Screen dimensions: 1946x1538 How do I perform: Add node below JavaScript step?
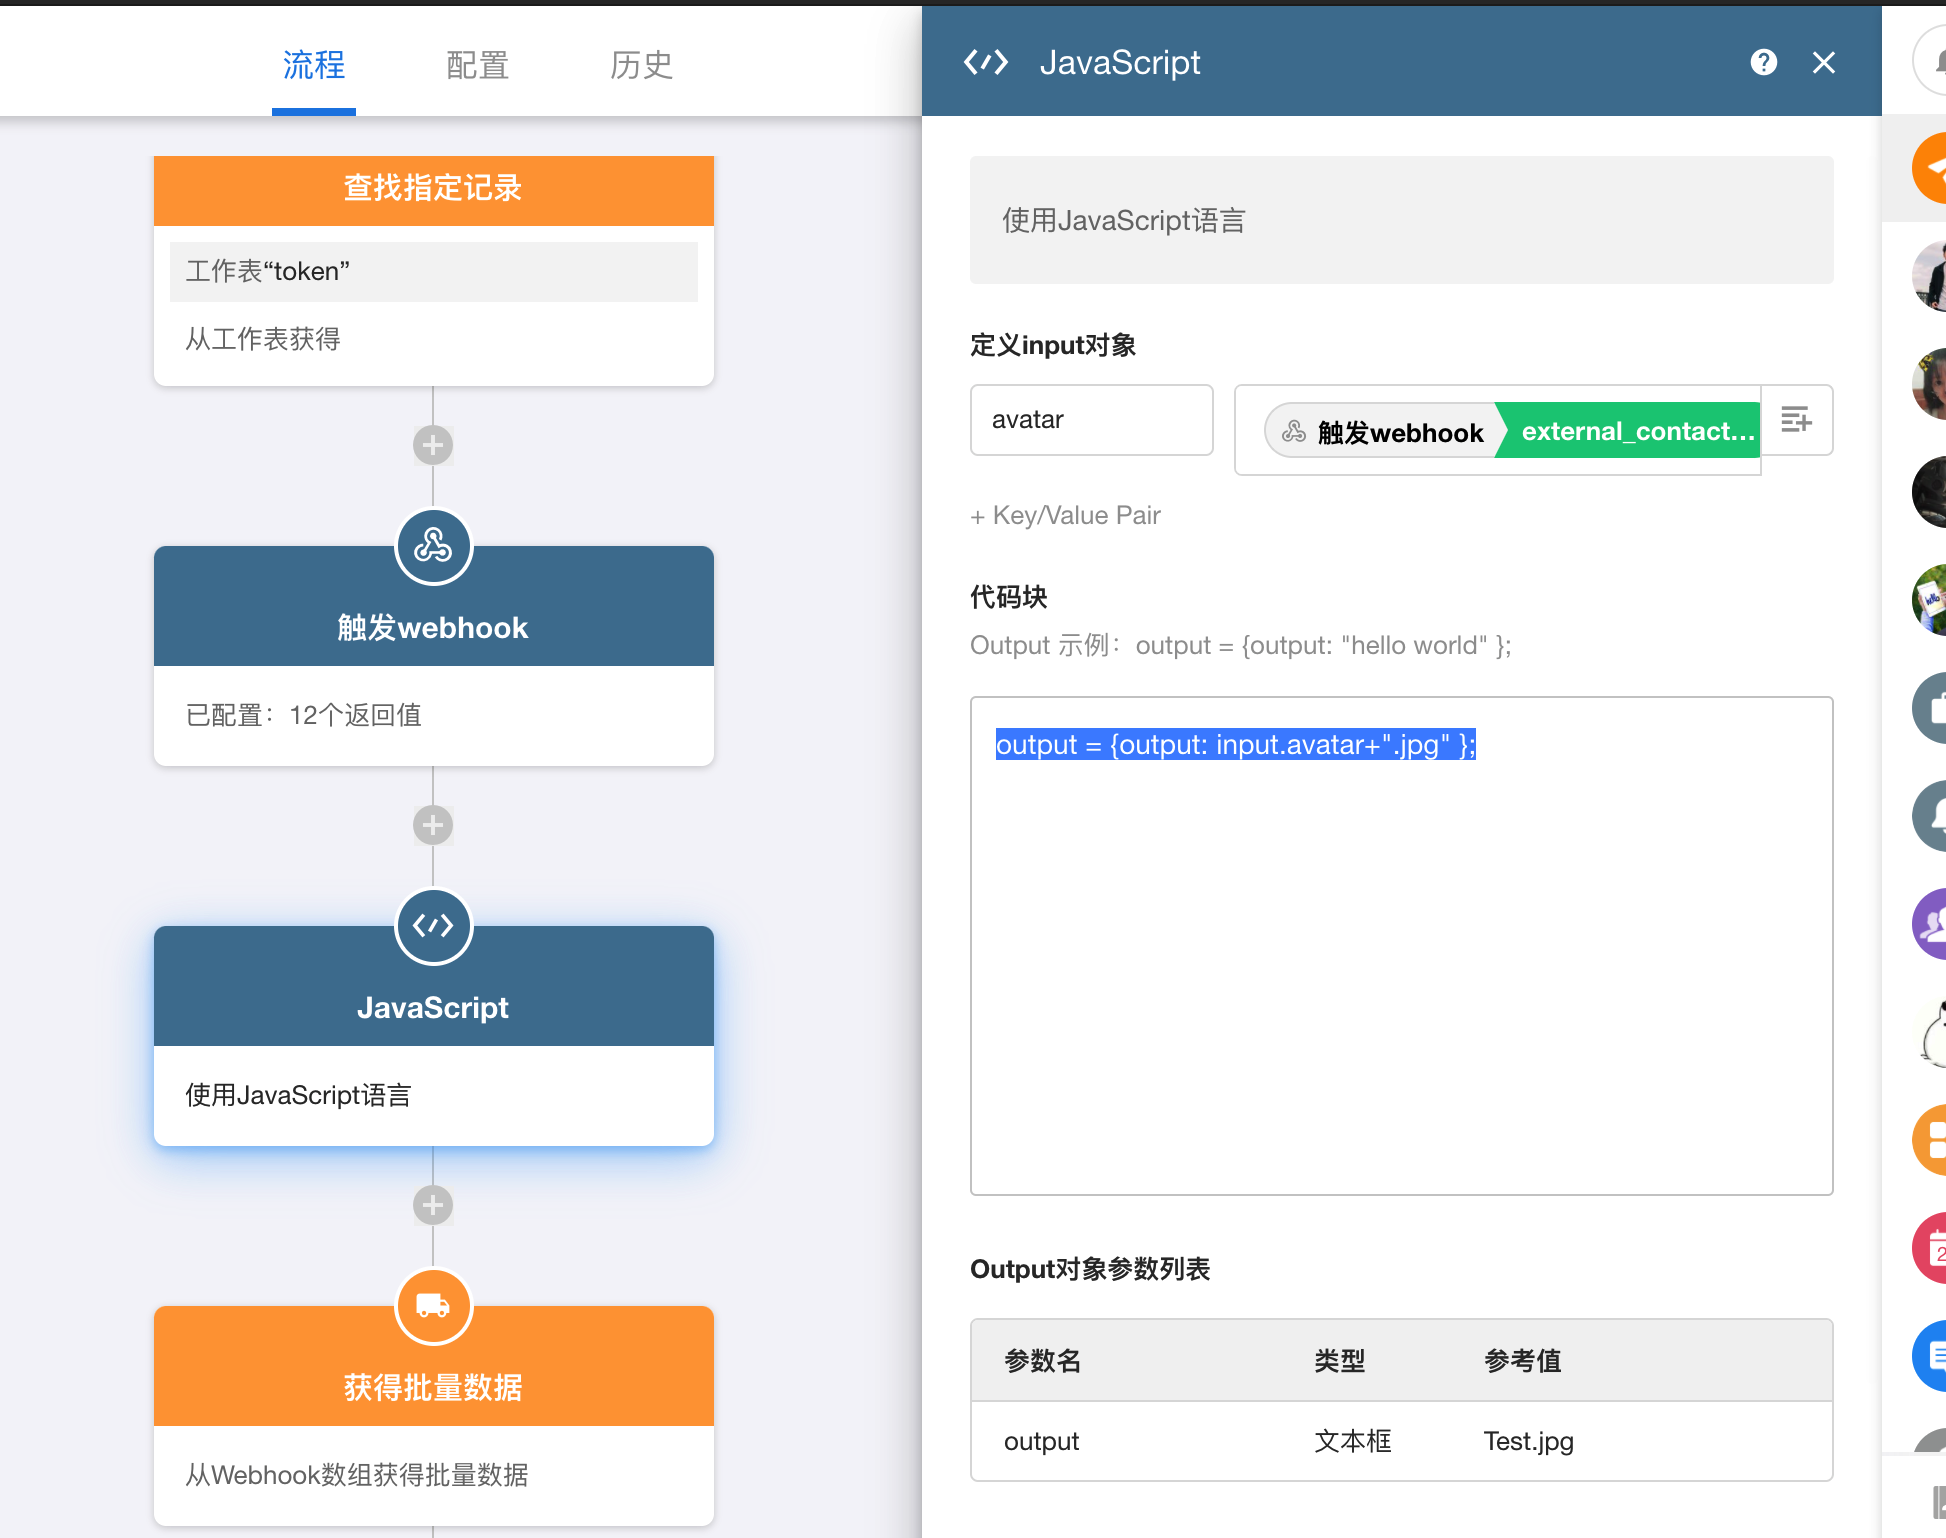click(x=433, y=1205)
